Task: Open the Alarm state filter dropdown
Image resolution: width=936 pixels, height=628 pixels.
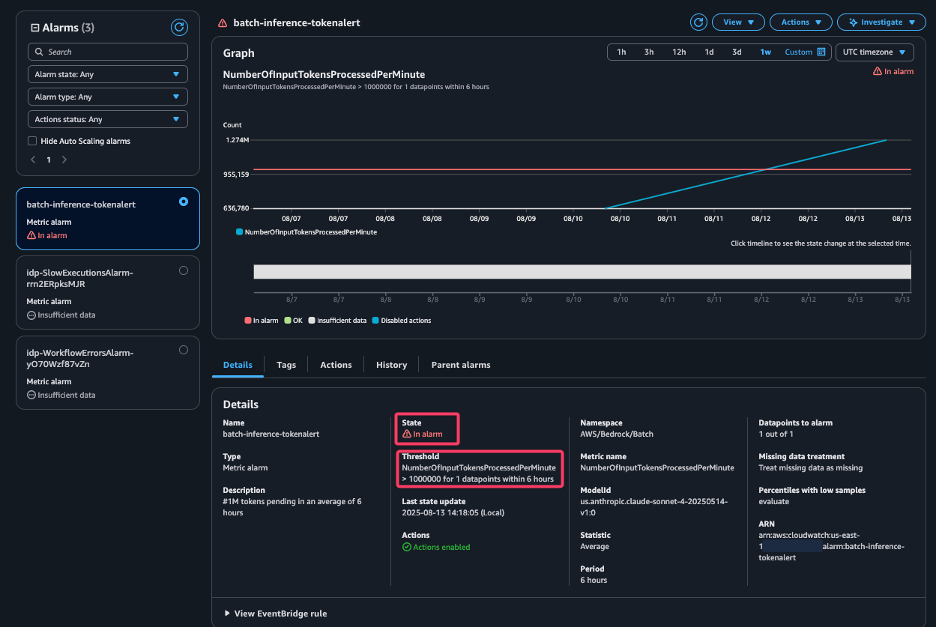Action: (107, 73)
